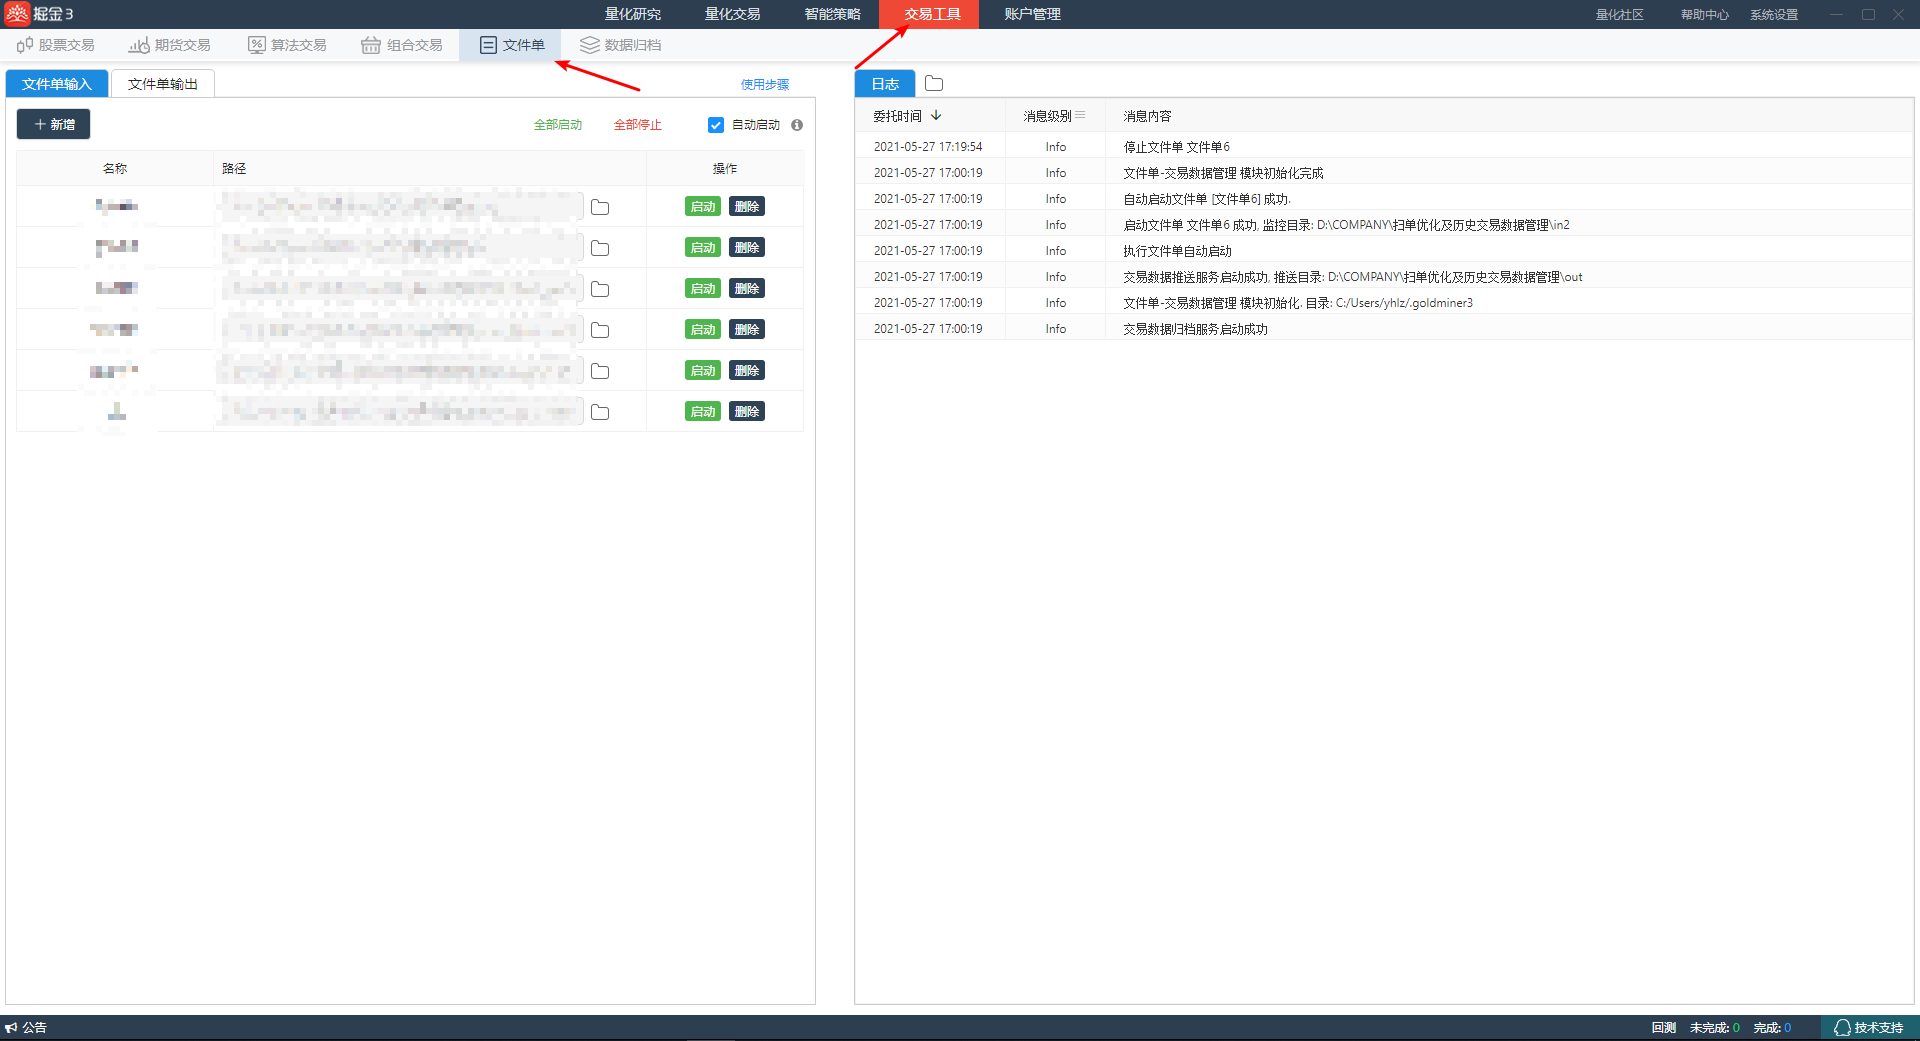Screen dimensions: 1920x1041
Task: Open 算法交易 algorithm trading toolbar item
Action: (288, 45)
